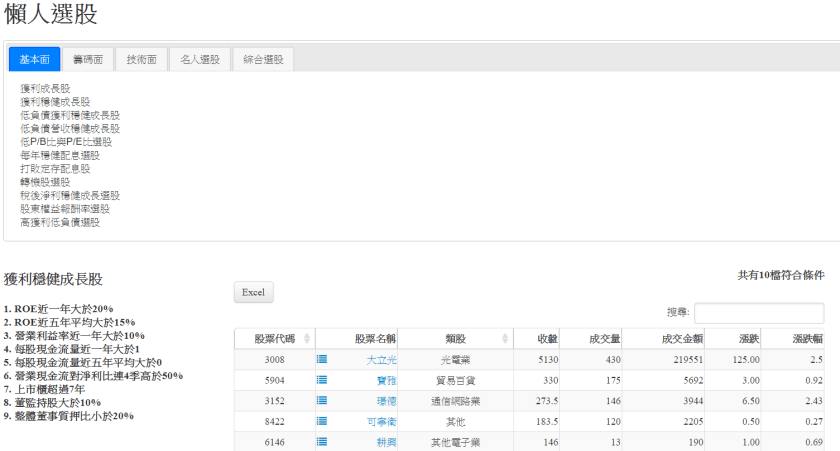This screenshot has width=840, height=451.
Task: Click the 成交金額 column header
Action: (x=663, y=339)
